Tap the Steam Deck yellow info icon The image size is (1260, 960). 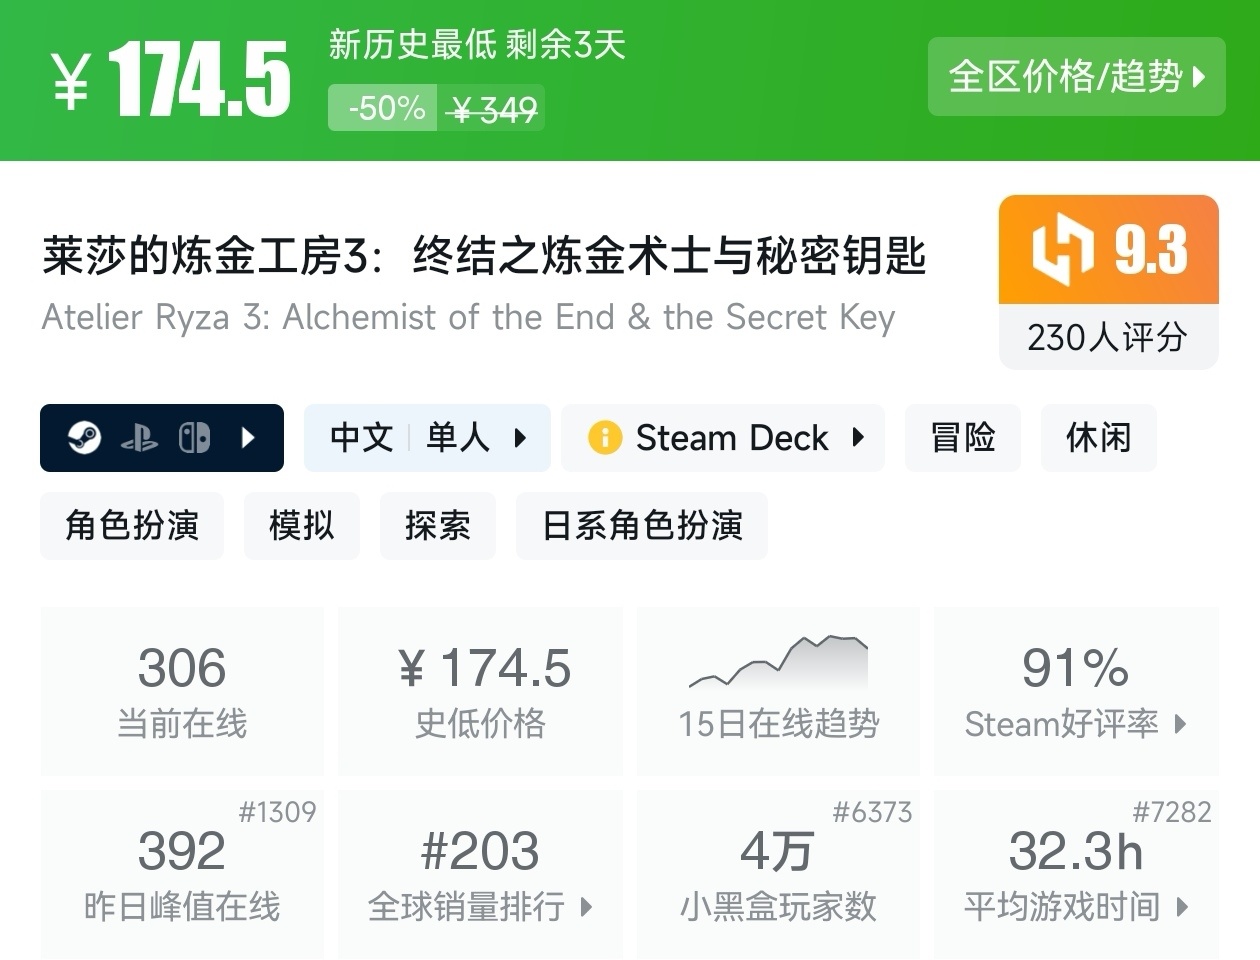point(605,438)
